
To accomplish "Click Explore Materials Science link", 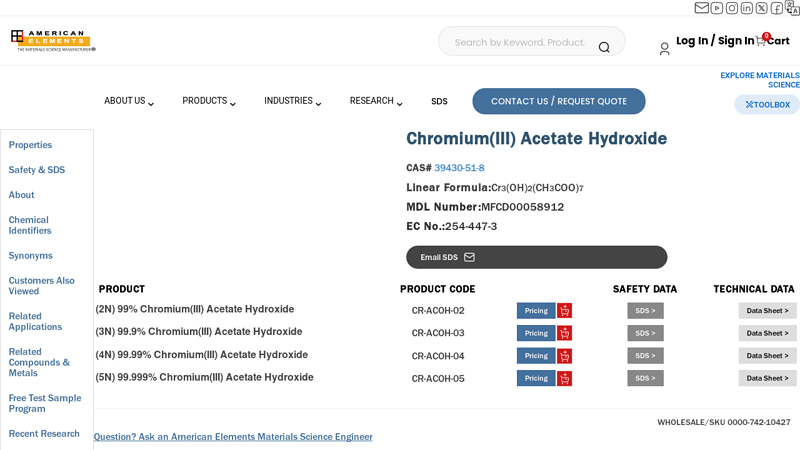I will point(760,80).
